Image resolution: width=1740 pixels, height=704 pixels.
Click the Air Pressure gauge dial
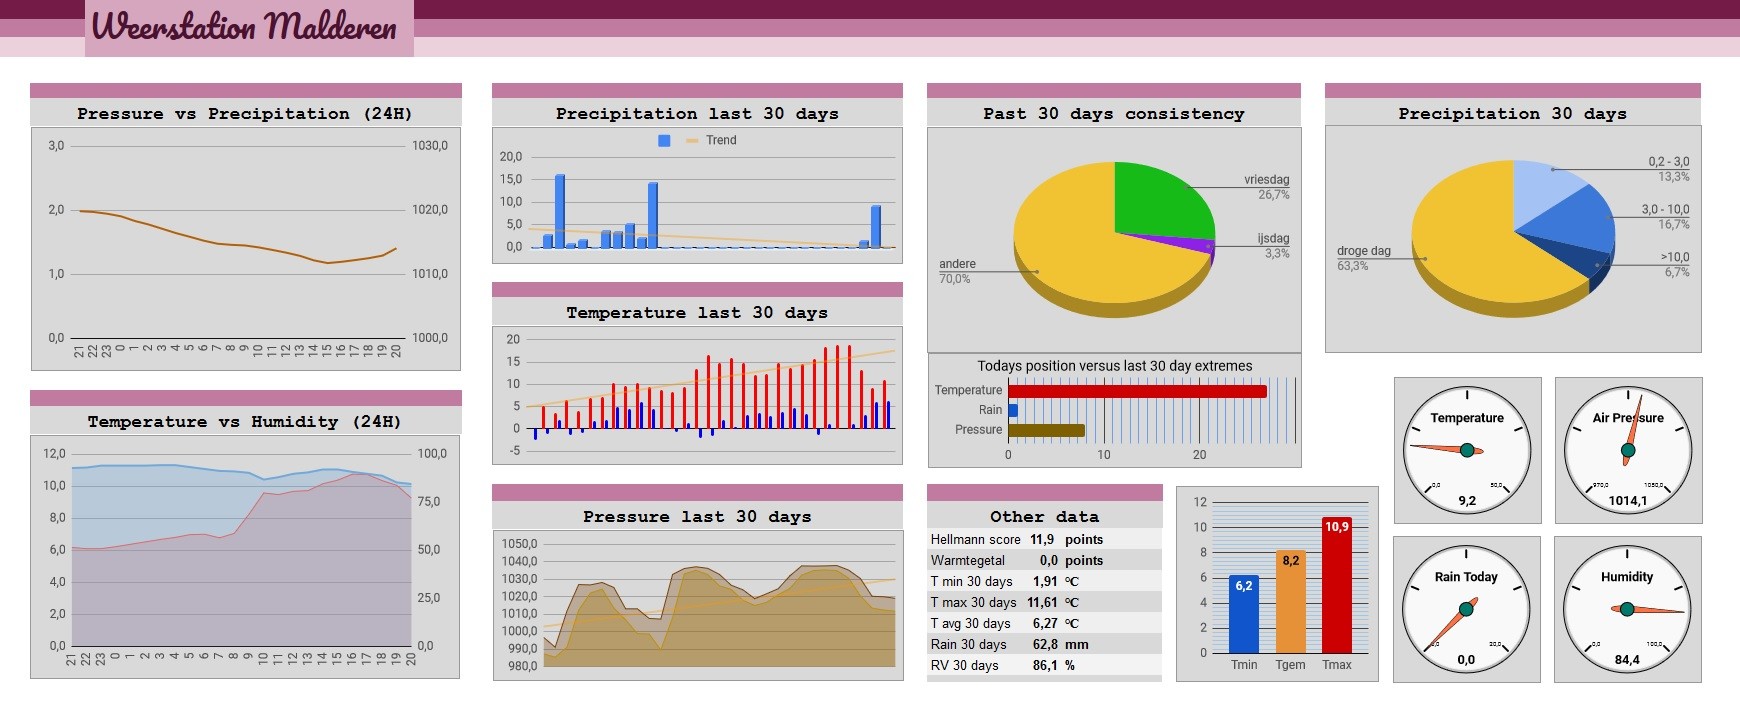tap(1628, 450)
